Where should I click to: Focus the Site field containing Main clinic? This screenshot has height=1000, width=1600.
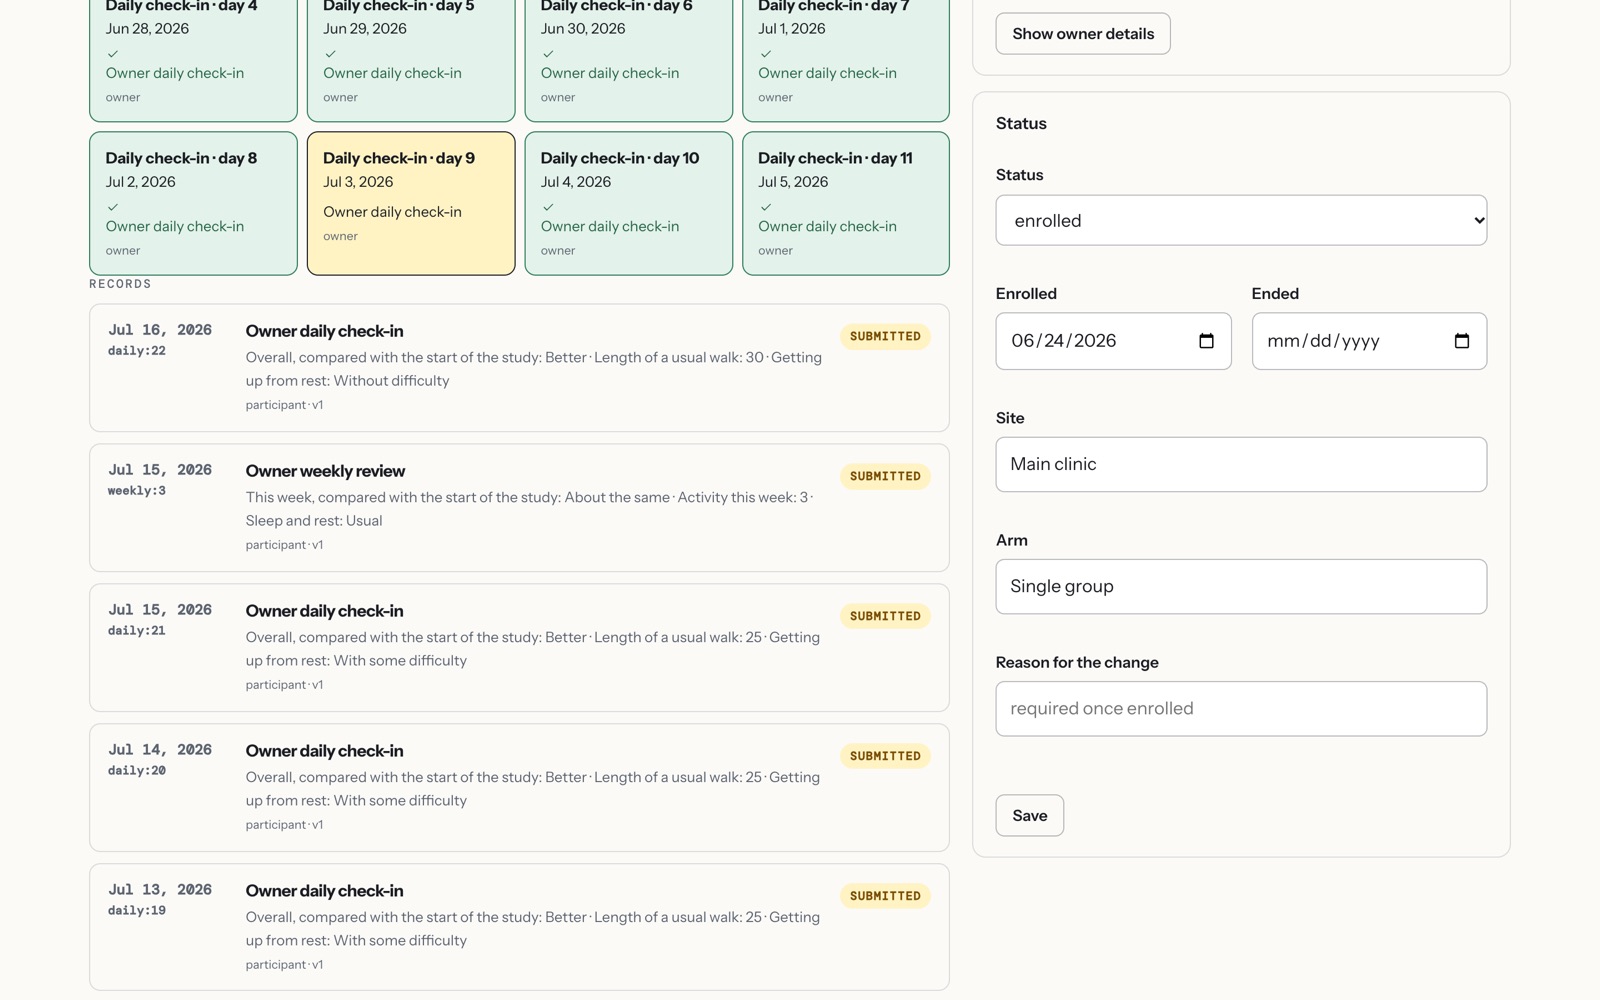click(x=1241, y=464)
